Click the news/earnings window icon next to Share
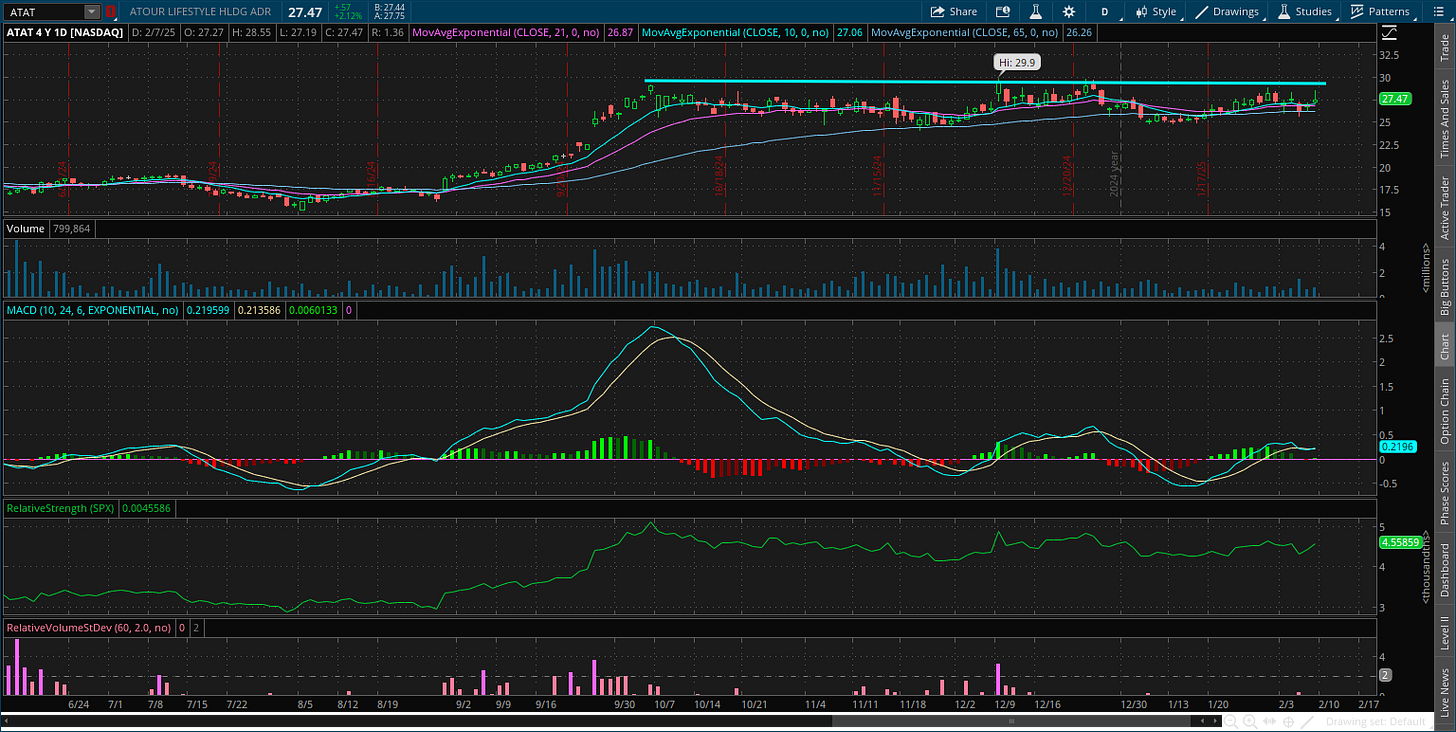 (x=1003, y=12)
